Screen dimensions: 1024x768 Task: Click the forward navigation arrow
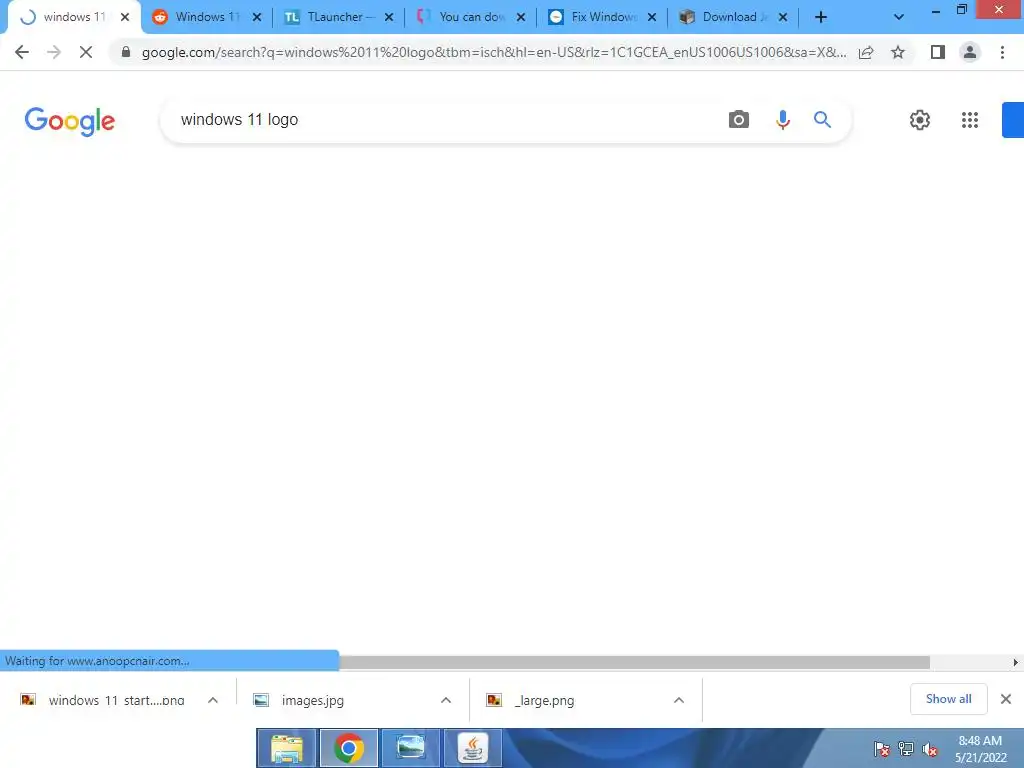(54, 52)
